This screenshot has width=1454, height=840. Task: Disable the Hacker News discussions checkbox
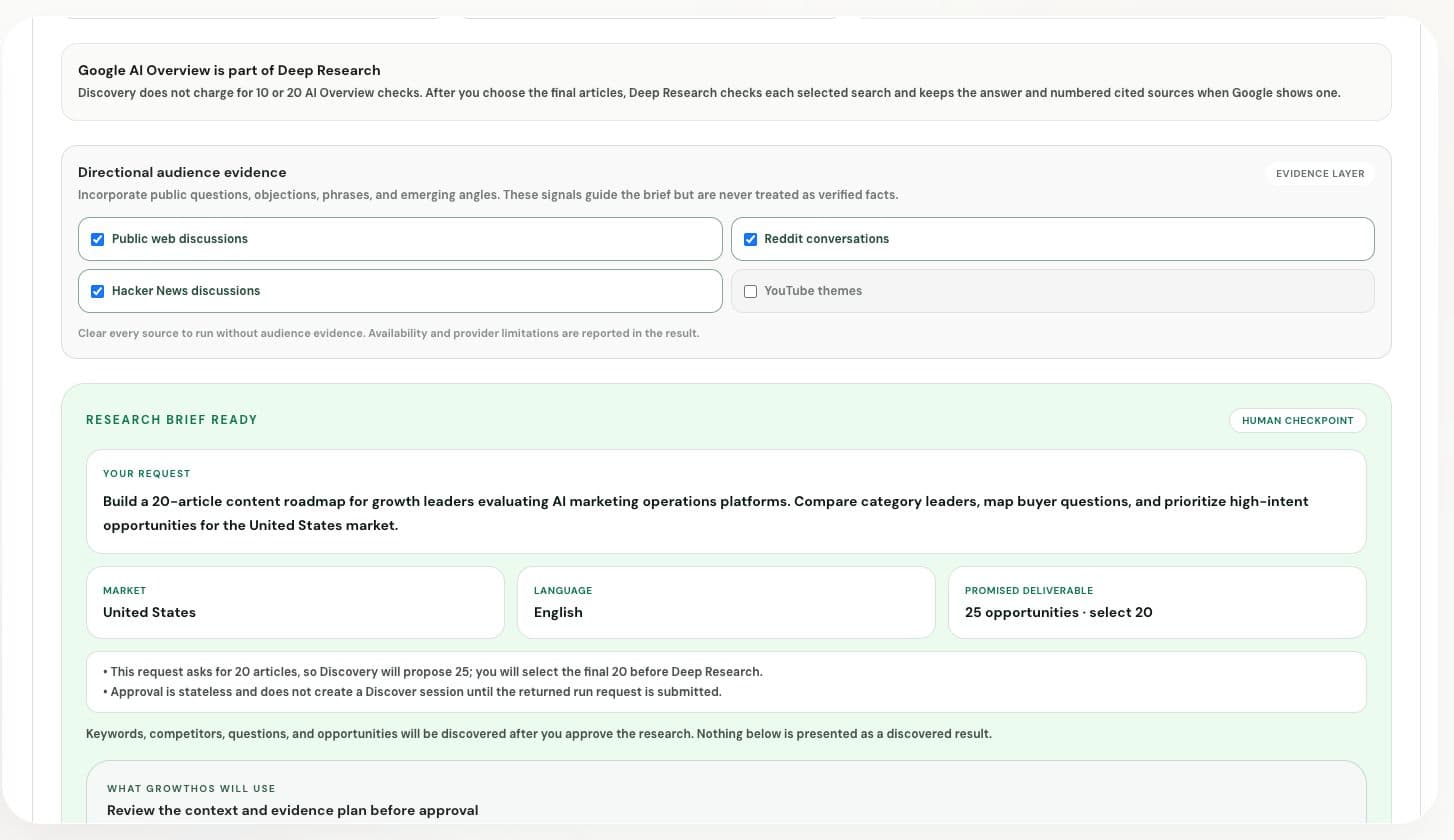97,291
